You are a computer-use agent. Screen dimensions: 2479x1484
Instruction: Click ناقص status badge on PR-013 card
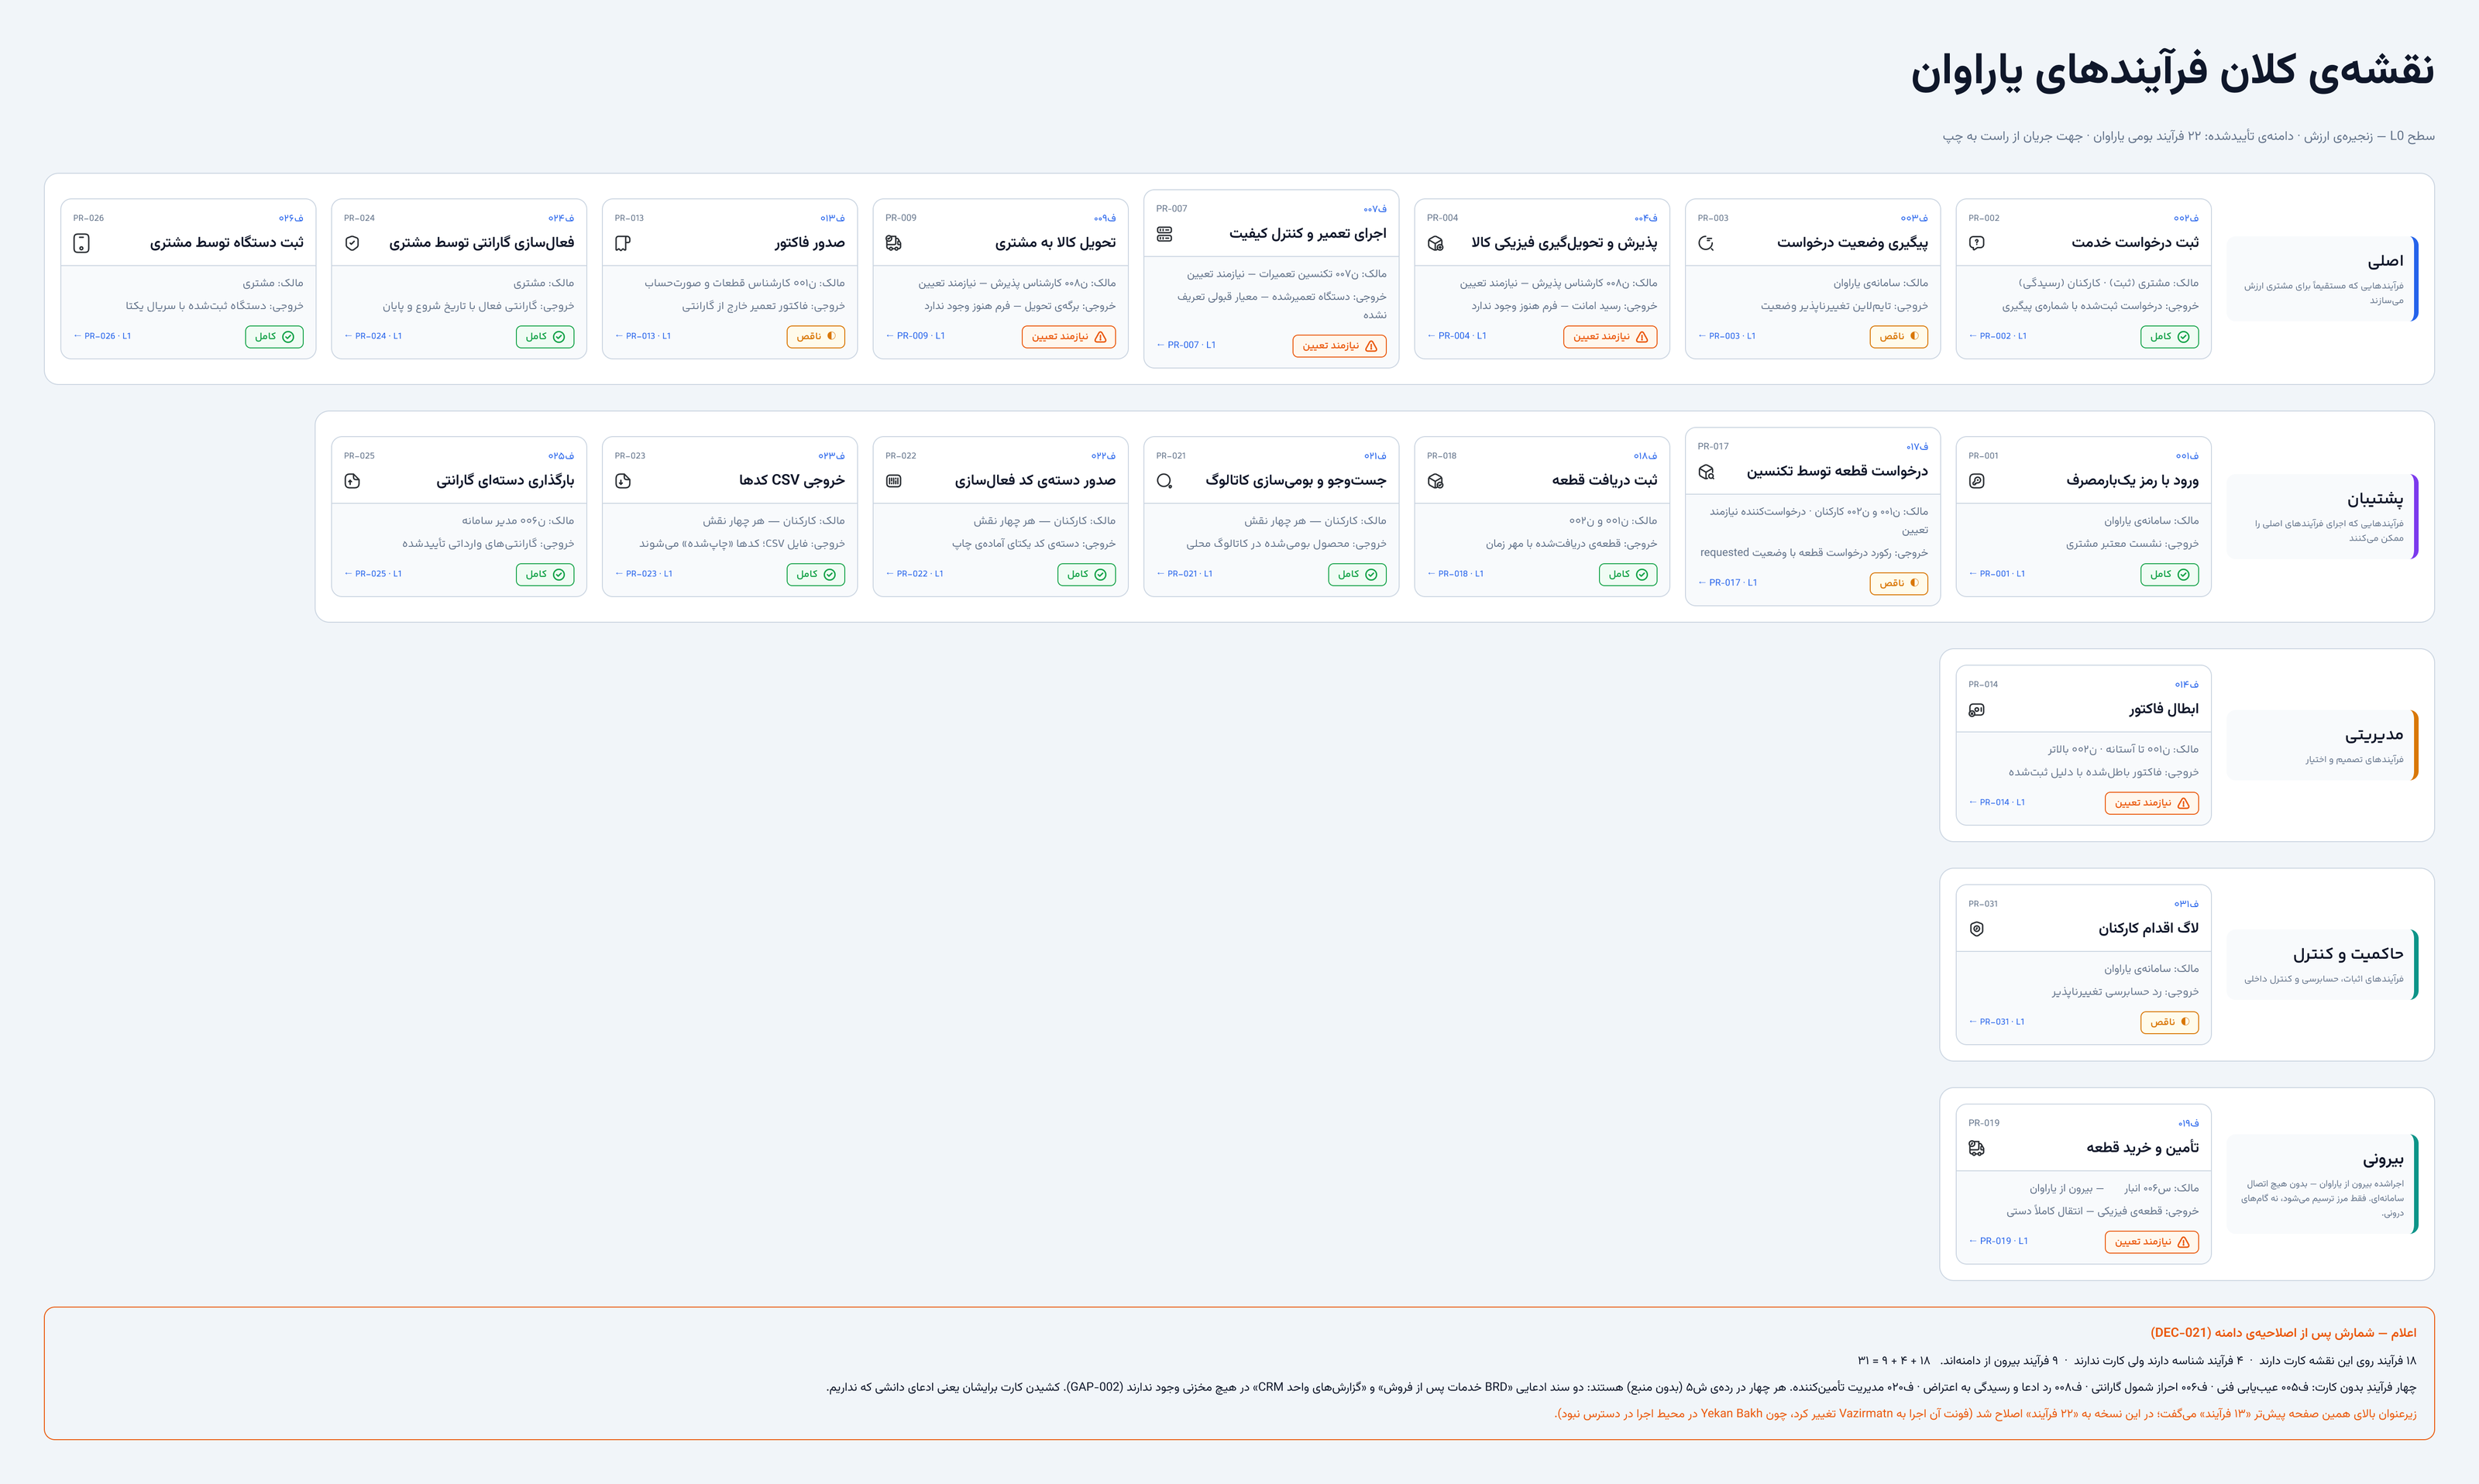[x=815, y=337]
